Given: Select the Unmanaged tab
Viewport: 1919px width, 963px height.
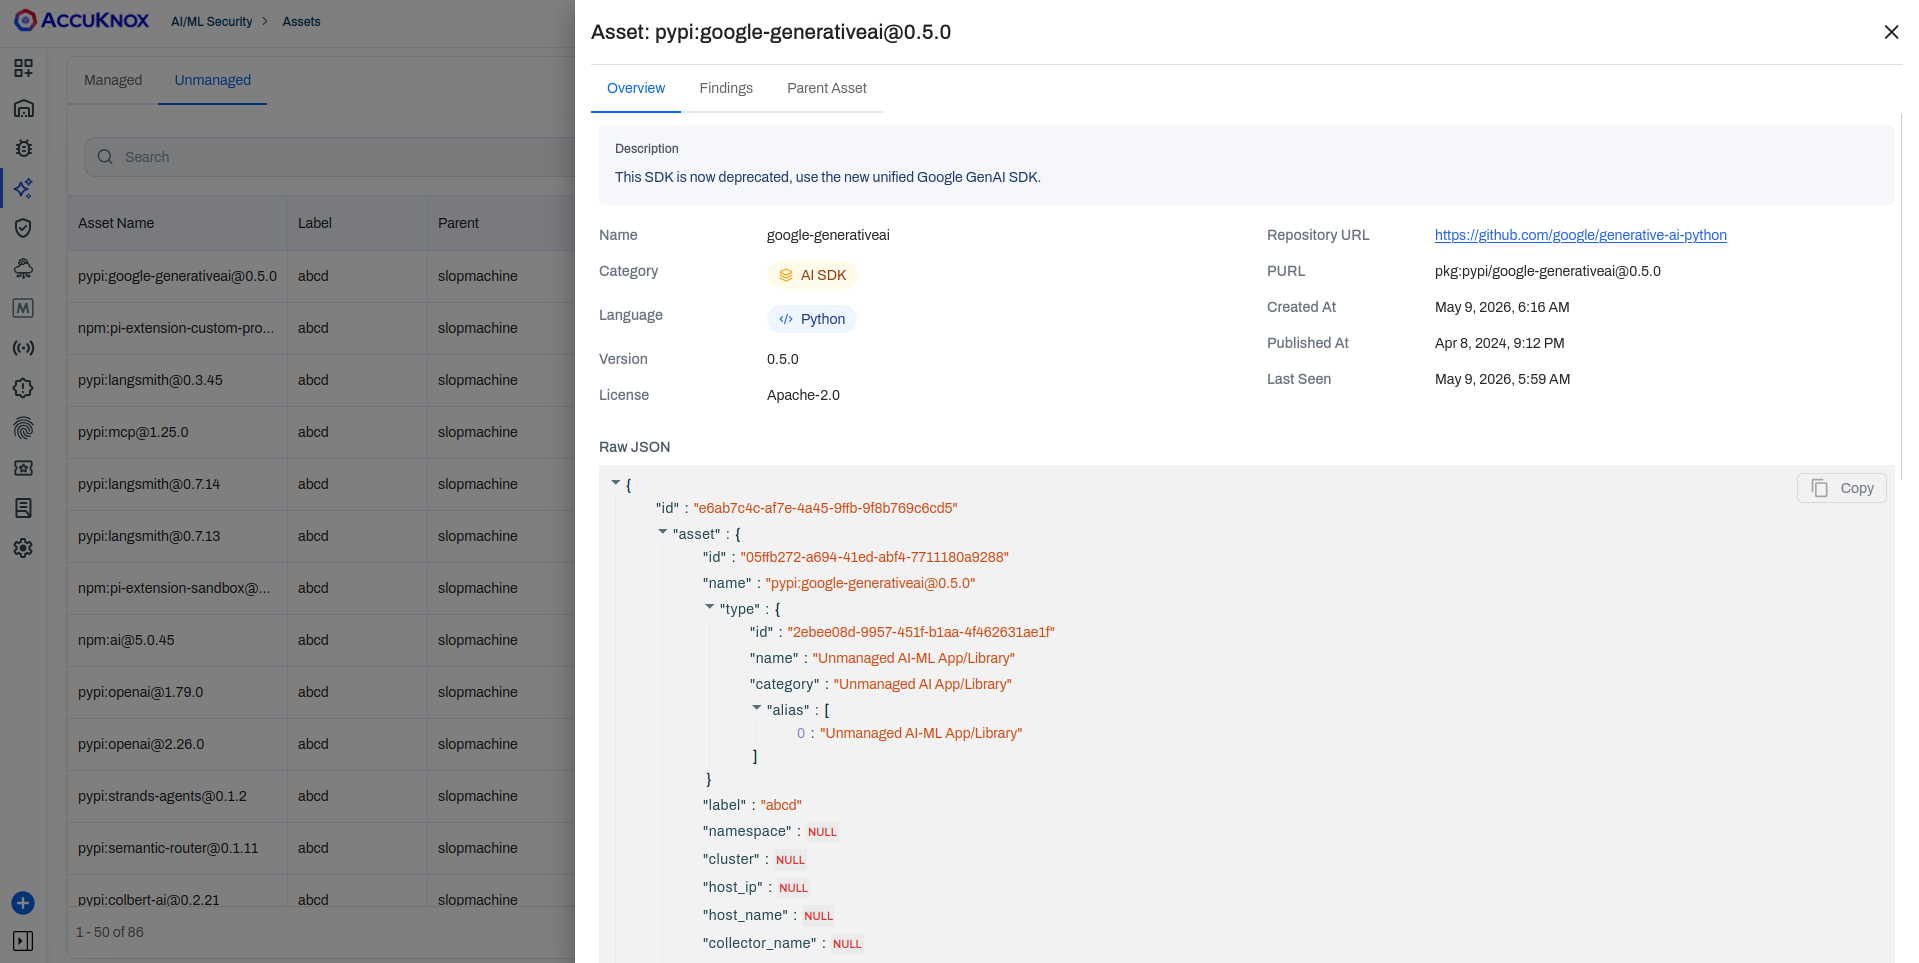Looking at the screenshot, I should [x=213, y=80].
